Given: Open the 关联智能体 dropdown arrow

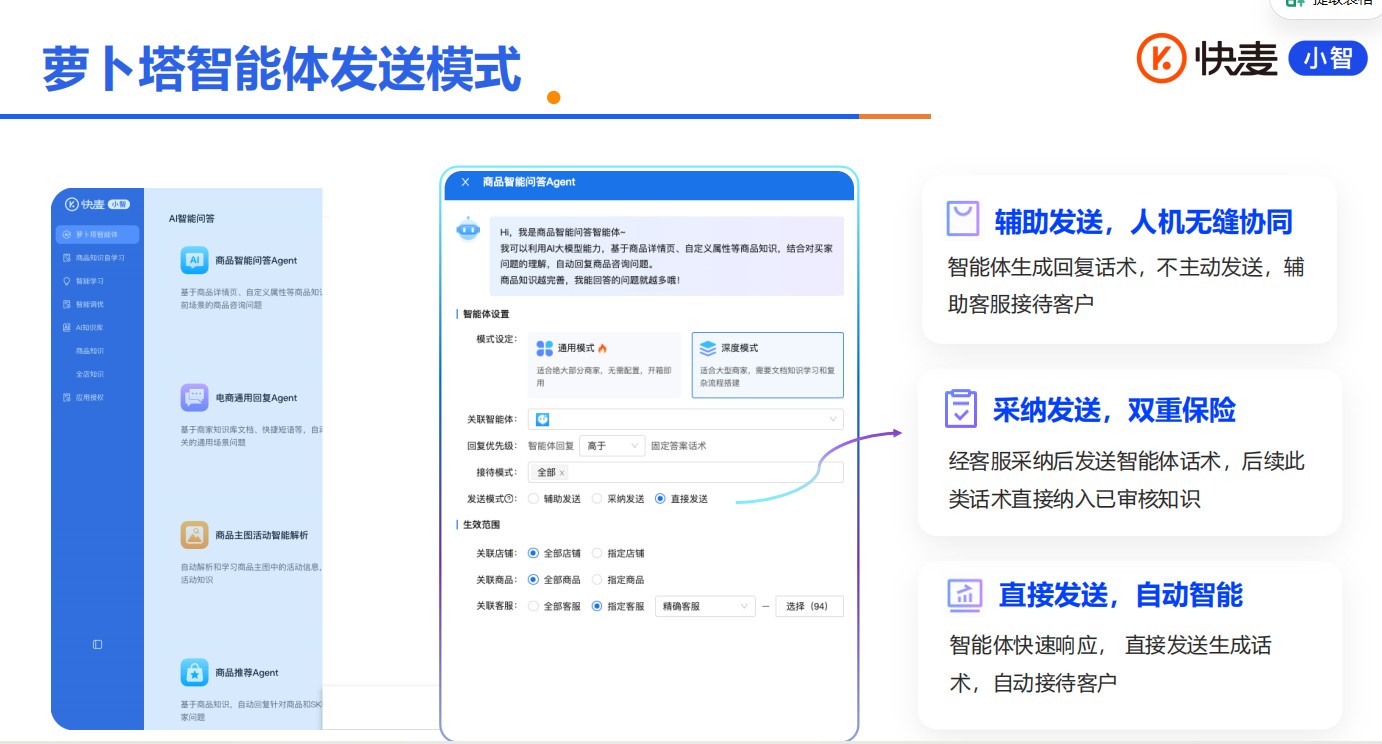Looking at the screenshot, I should tap(833, 419).
